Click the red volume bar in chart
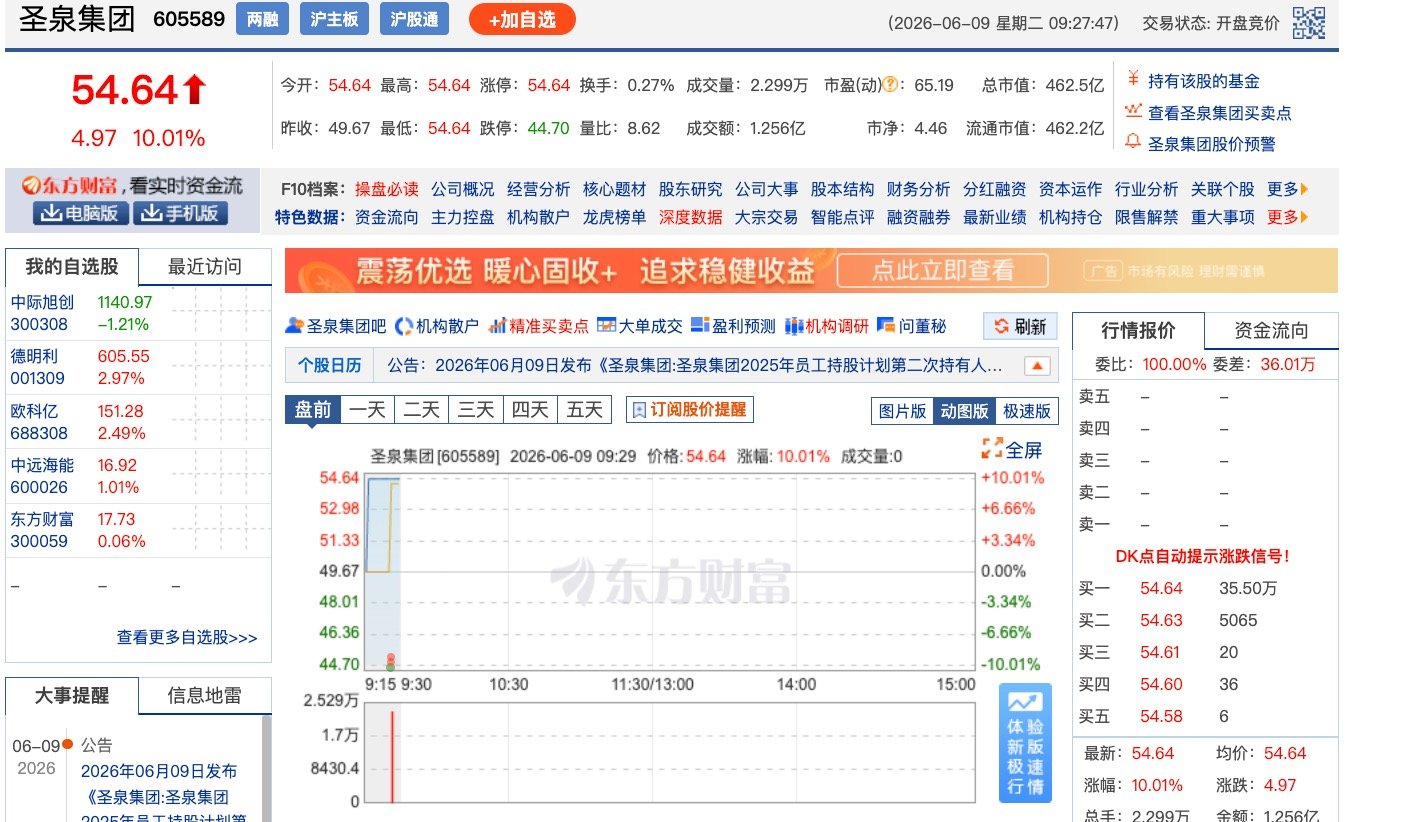Image resolution: width=1408 pixels, height=822 pixels. 392,756
